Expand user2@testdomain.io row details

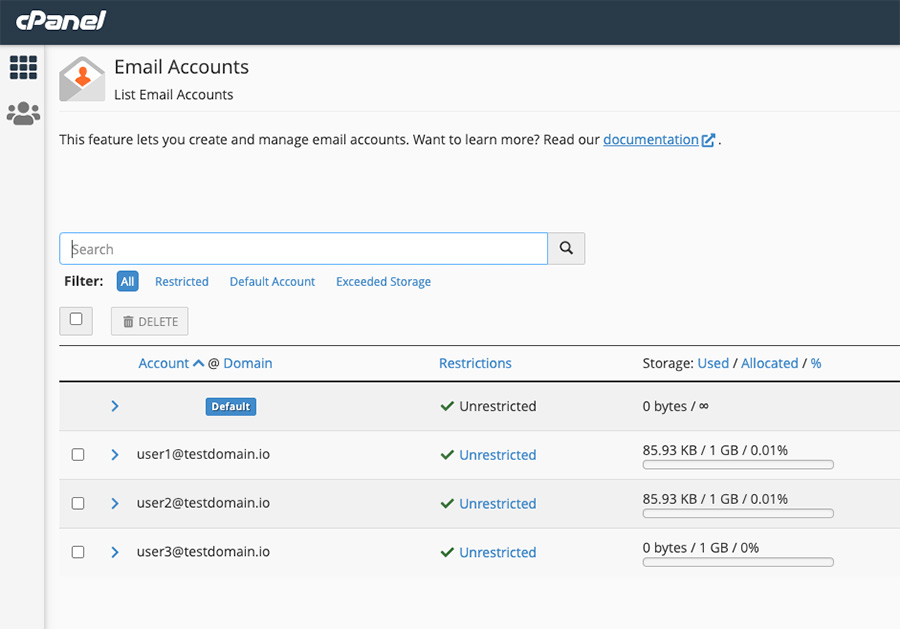point(115,503)
